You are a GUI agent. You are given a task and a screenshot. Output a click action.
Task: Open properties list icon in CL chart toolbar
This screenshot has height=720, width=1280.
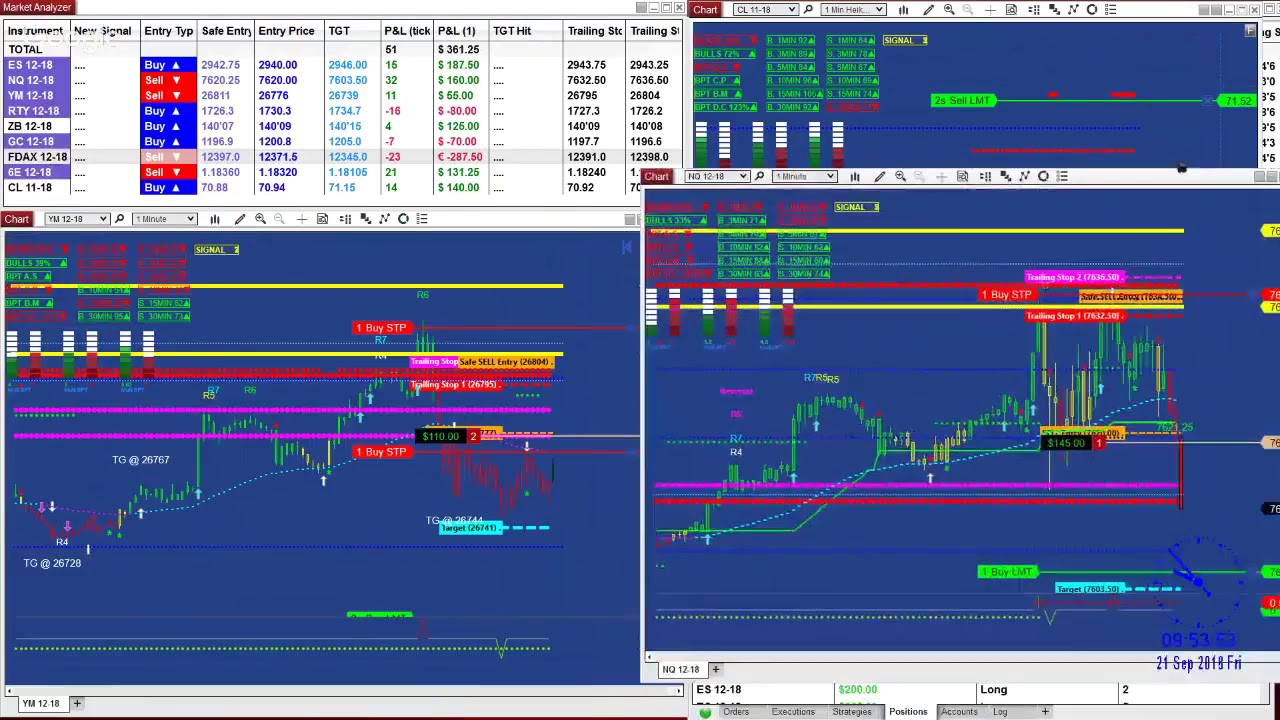1111,10
